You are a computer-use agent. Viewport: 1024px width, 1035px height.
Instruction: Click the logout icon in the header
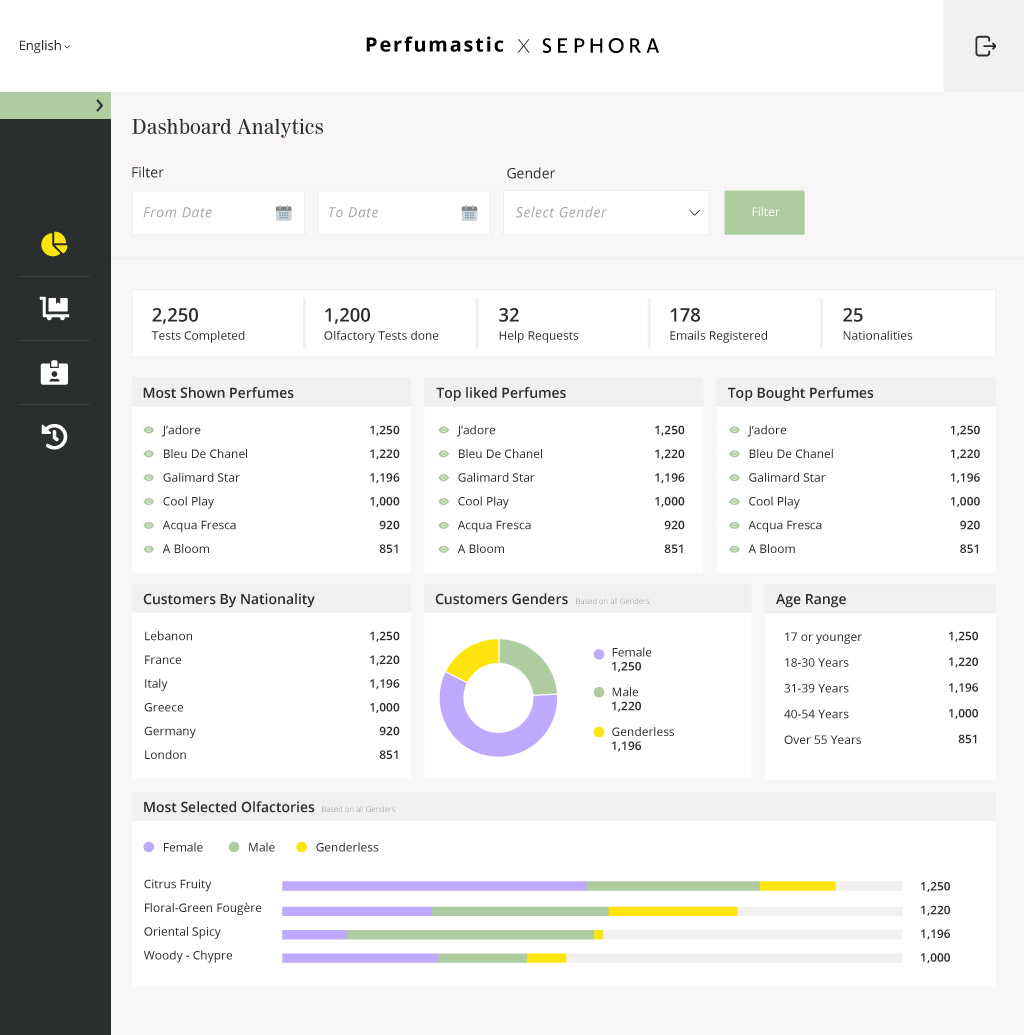[x=985, y=46]
